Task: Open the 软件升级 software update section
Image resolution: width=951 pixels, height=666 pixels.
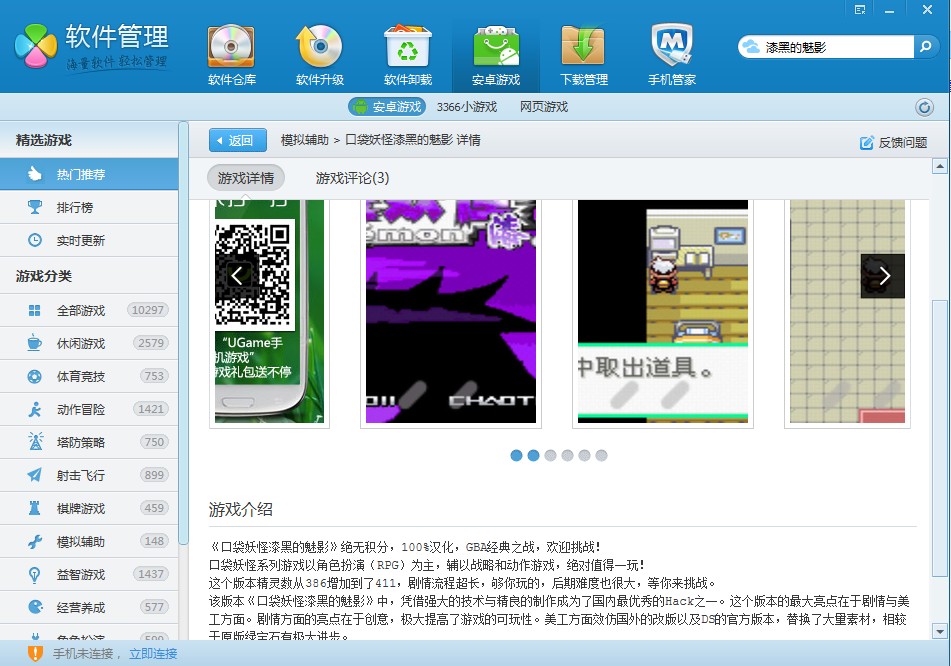Action: click(320, 55)
